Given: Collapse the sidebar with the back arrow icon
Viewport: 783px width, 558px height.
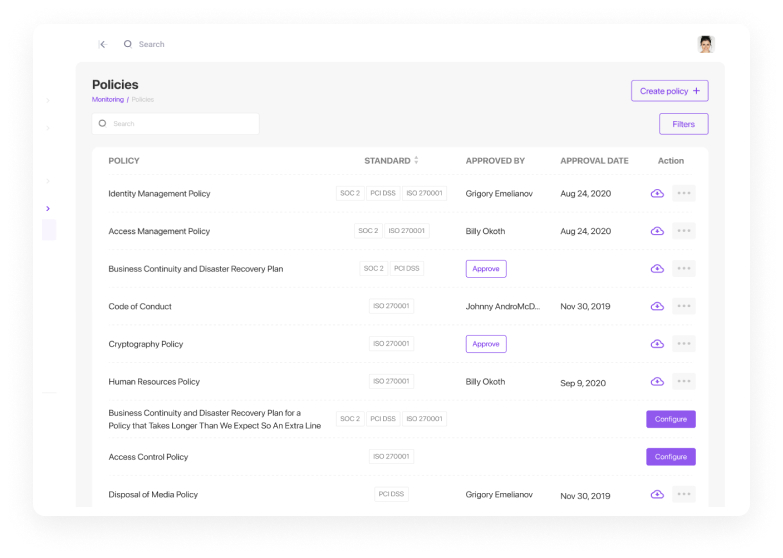Looking at the screenshot, I should [x=102, y=44].
